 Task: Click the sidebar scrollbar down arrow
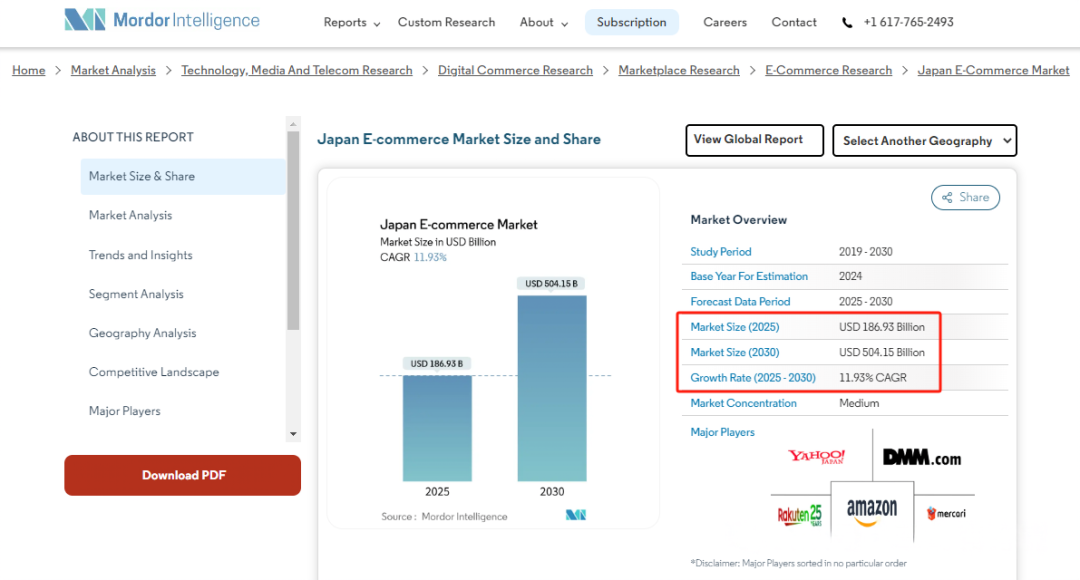click(x=293, y=434)
